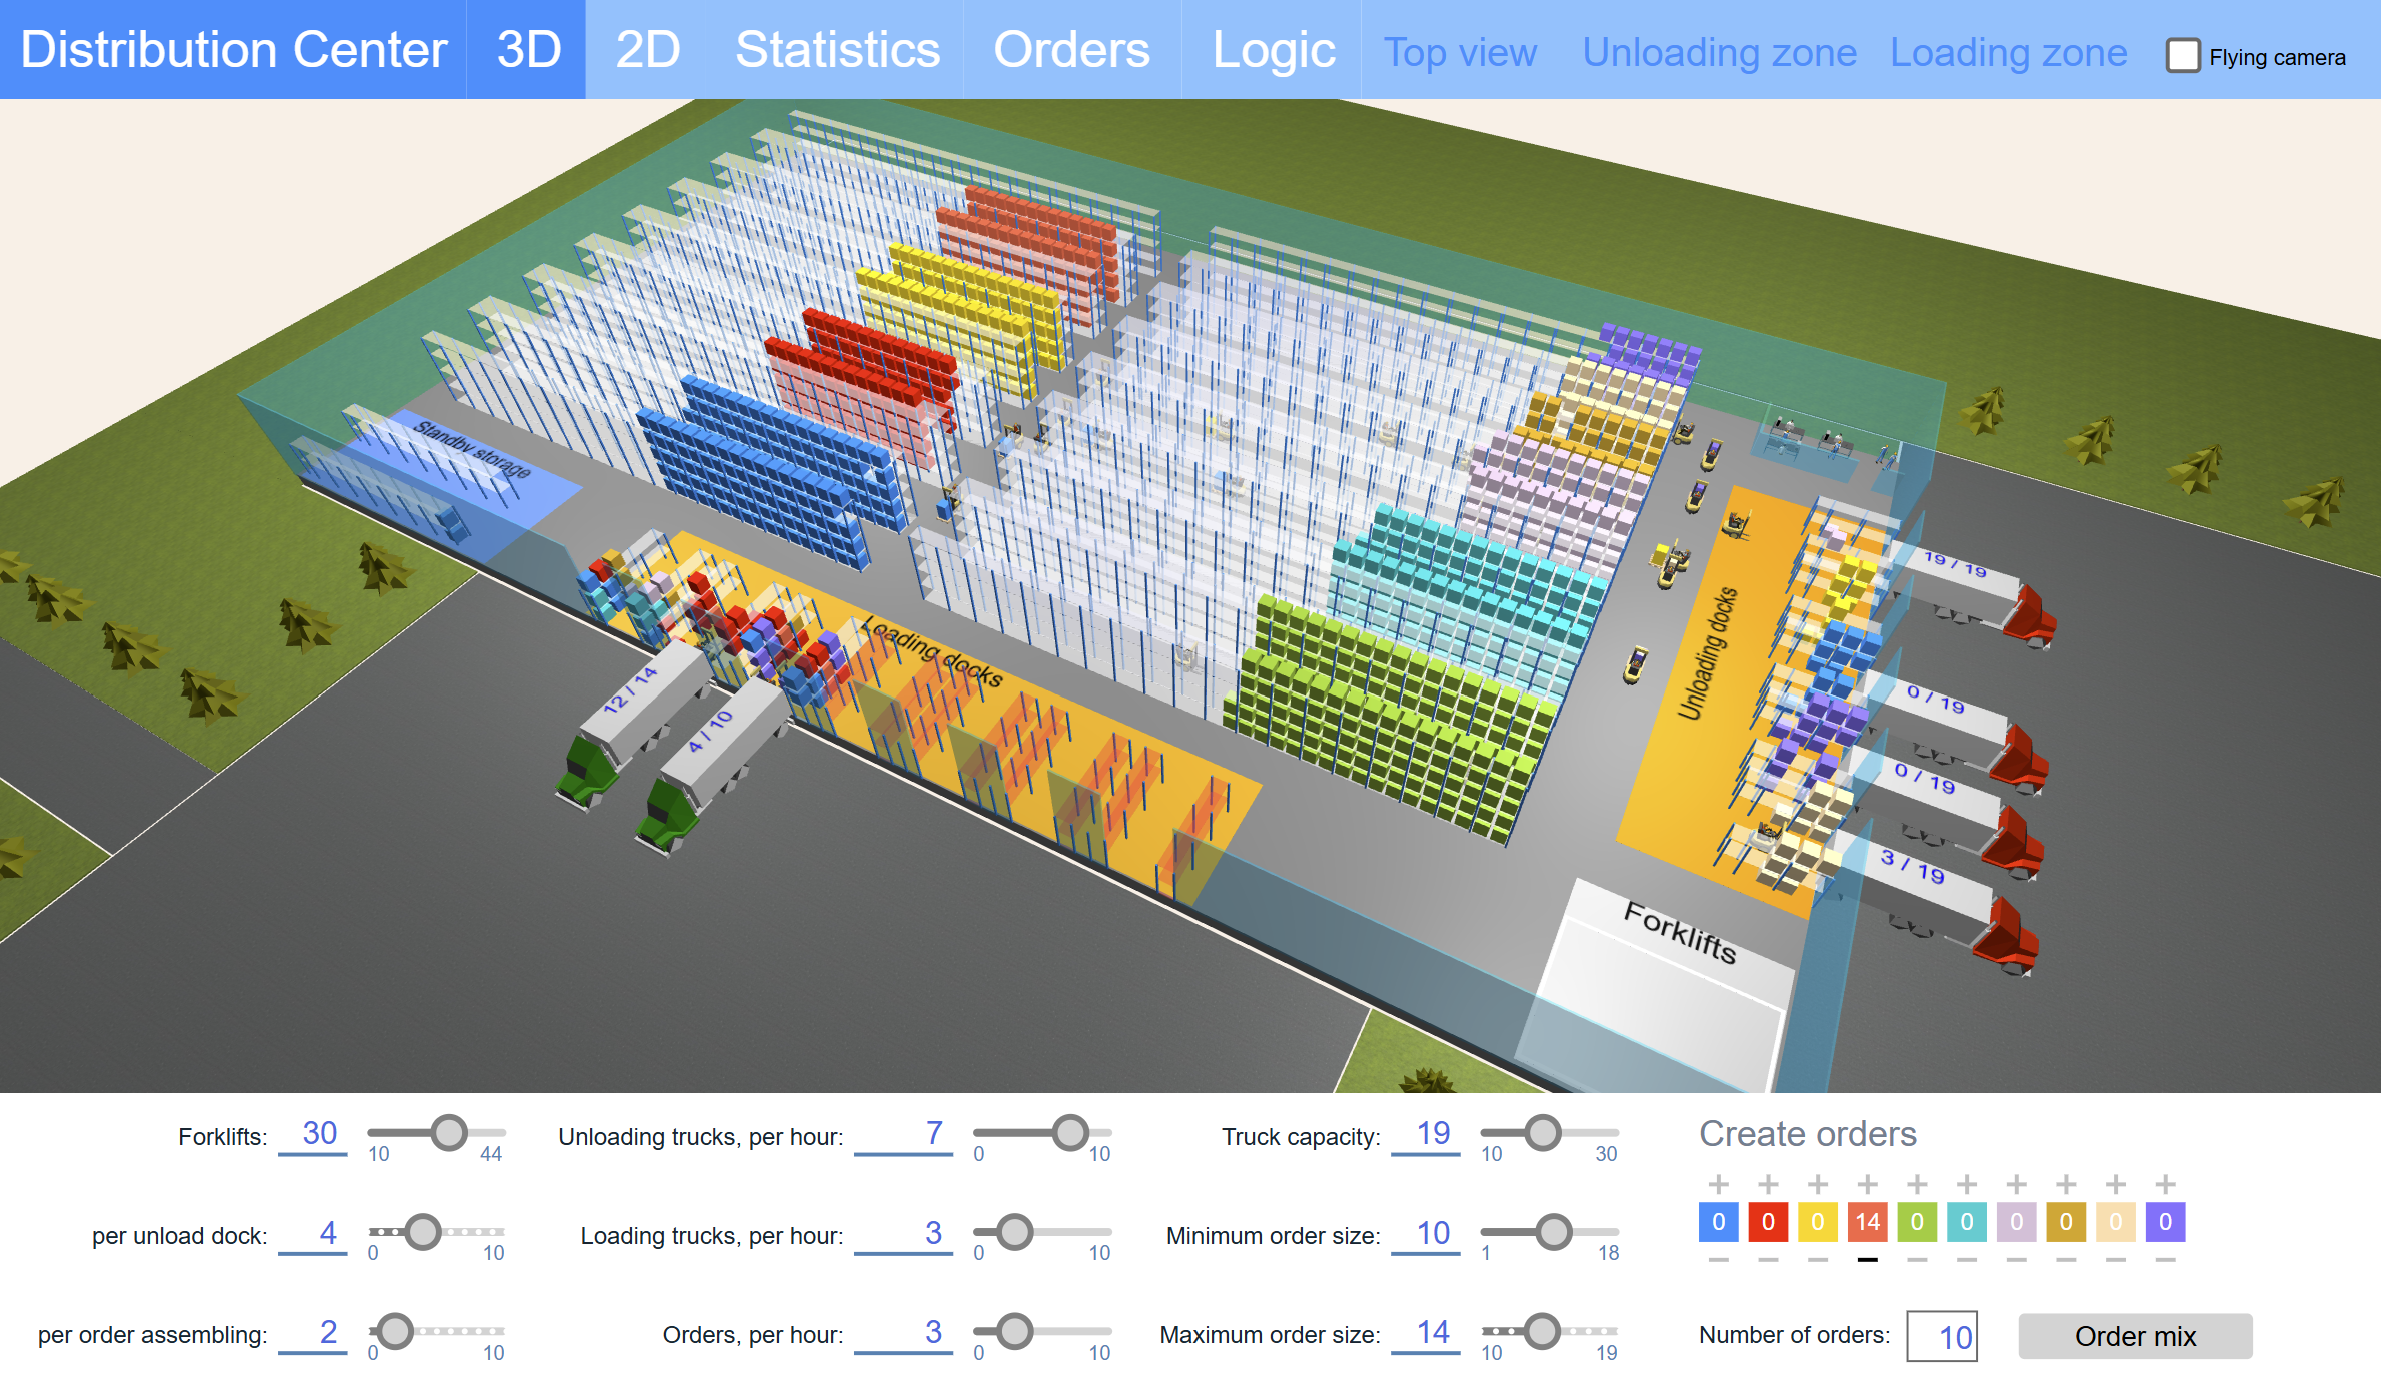Click the Forklifts slider handle

pyautogui.click(x=449, y=1132)
